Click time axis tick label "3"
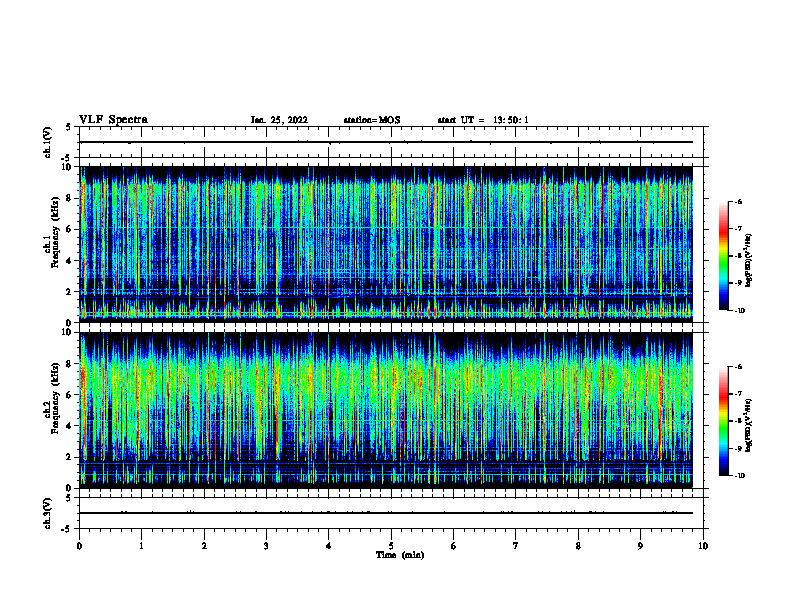 coord(266,546)
